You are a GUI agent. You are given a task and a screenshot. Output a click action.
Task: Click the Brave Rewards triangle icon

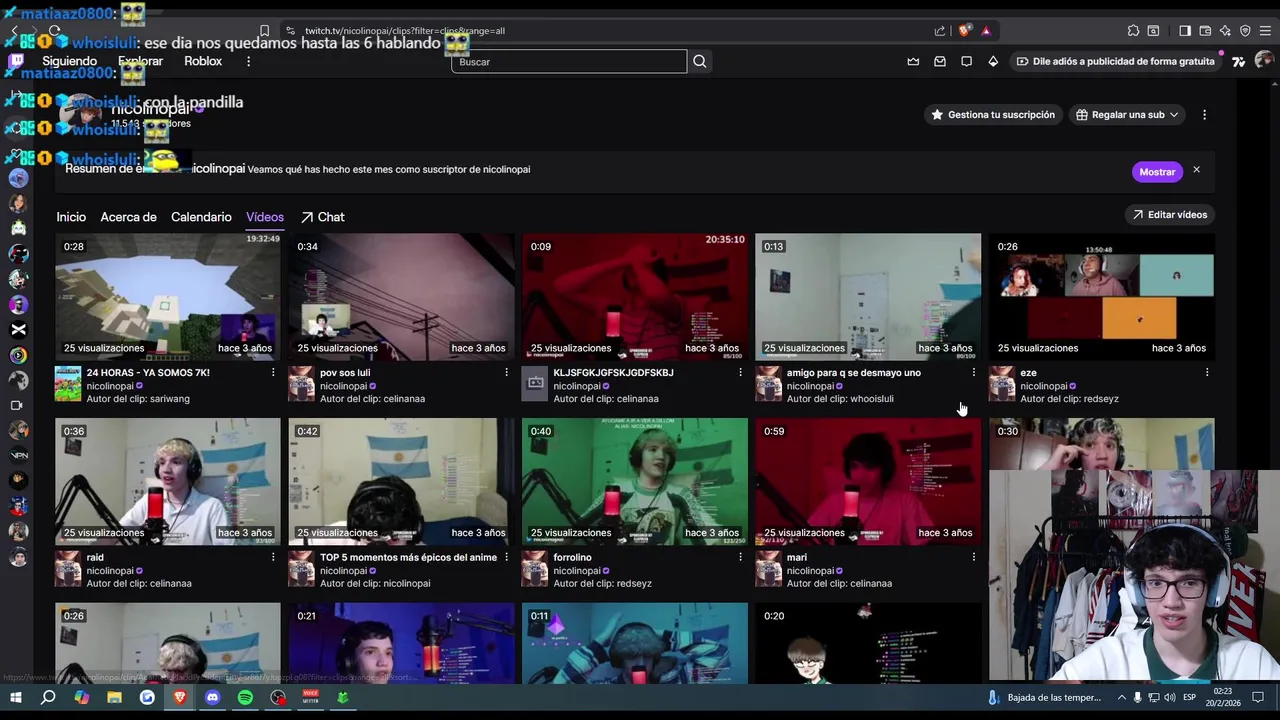(x=986, y=30)
